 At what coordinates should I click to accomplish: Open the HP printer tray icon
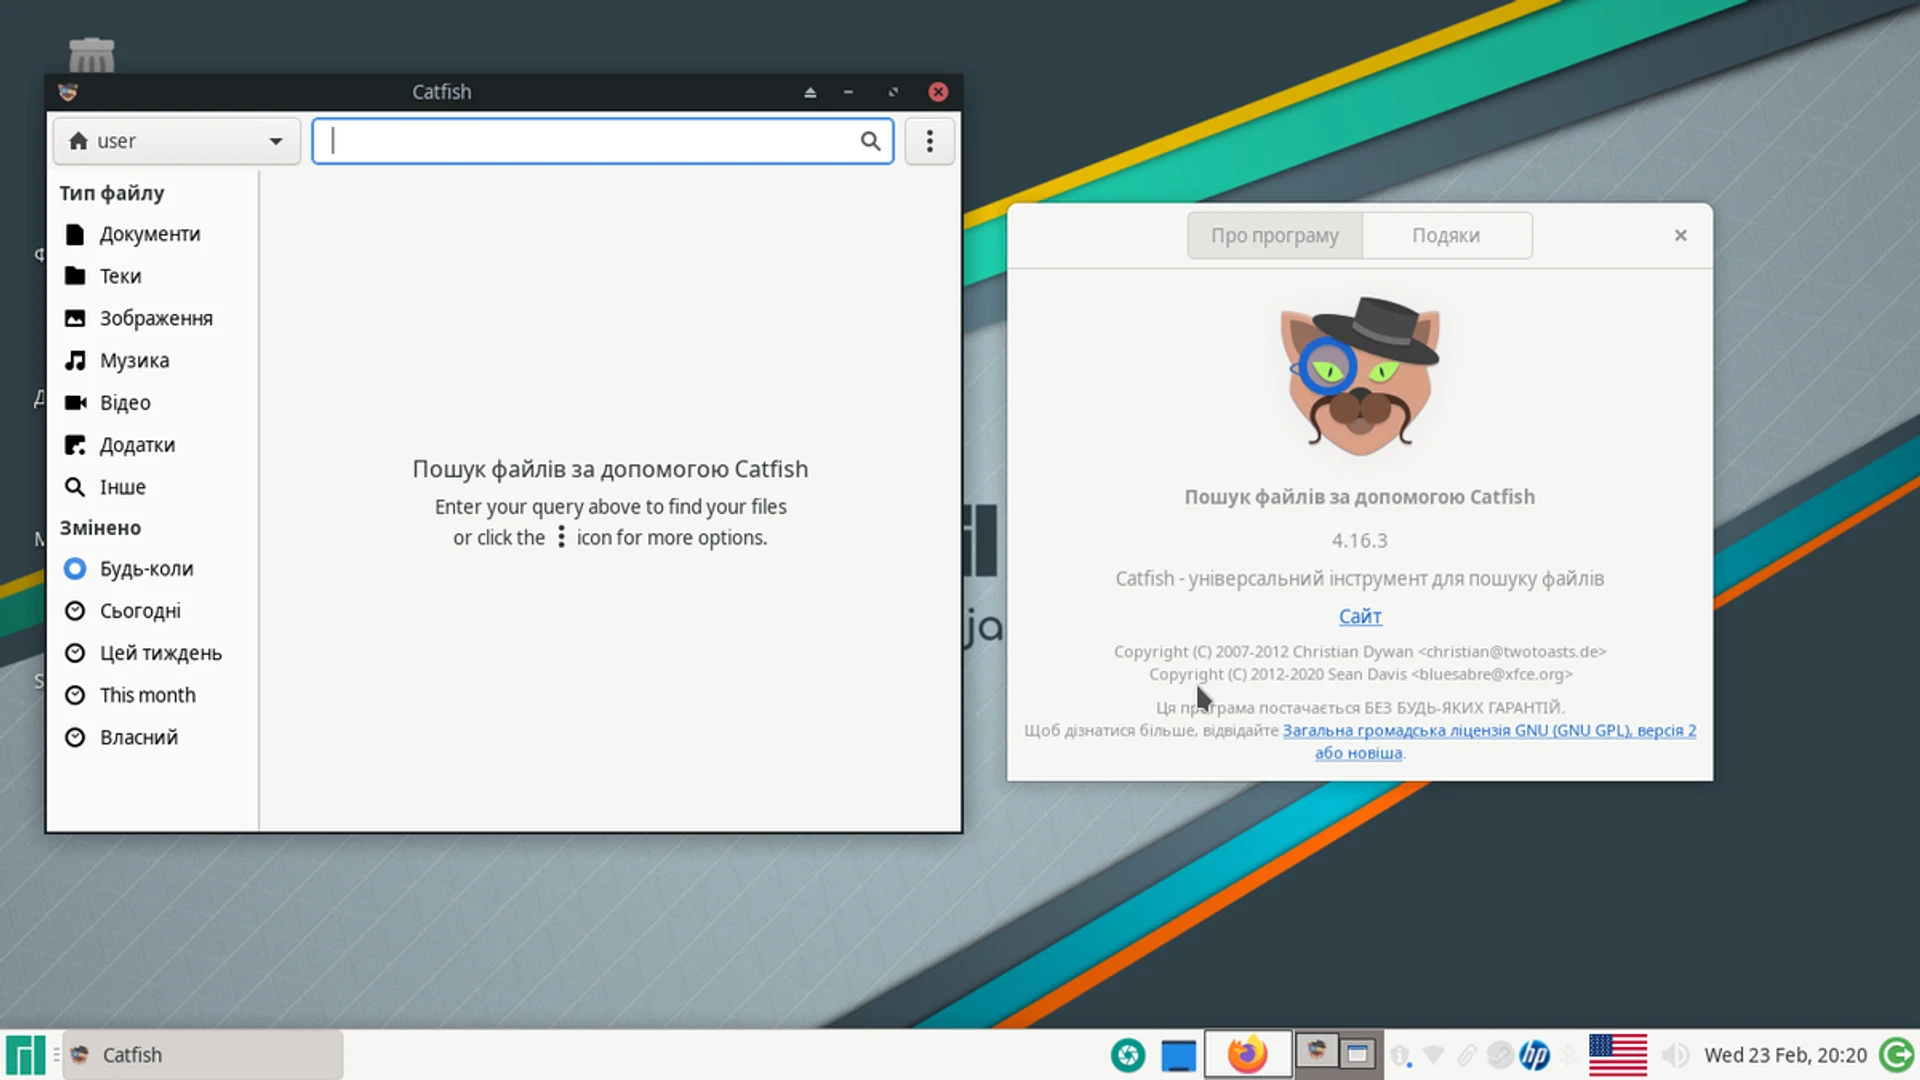click(1534, 1055)
